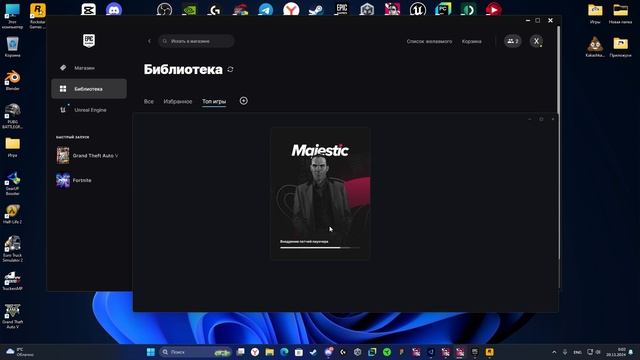Open Discord desktop shortcut

click(x=114, y=9)
